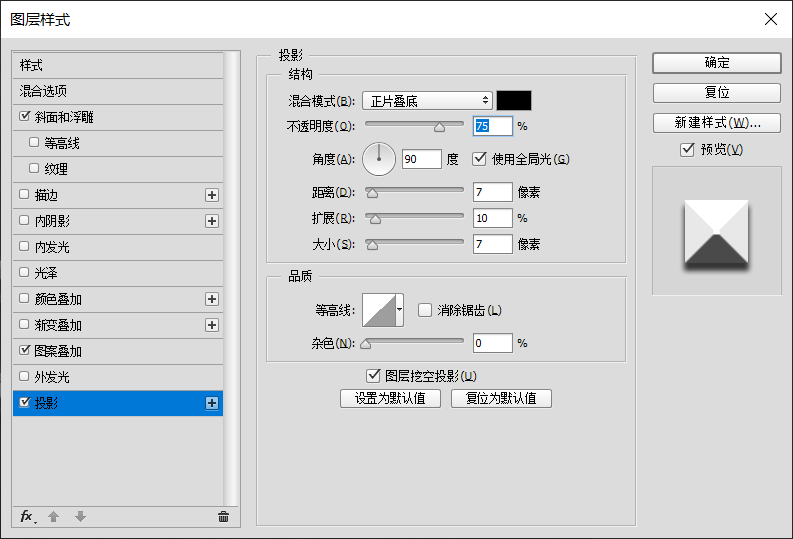Enable the 内发光 checkbox
Image resolution: width=793 pixels, height=539 pixels.
[24, 246]
